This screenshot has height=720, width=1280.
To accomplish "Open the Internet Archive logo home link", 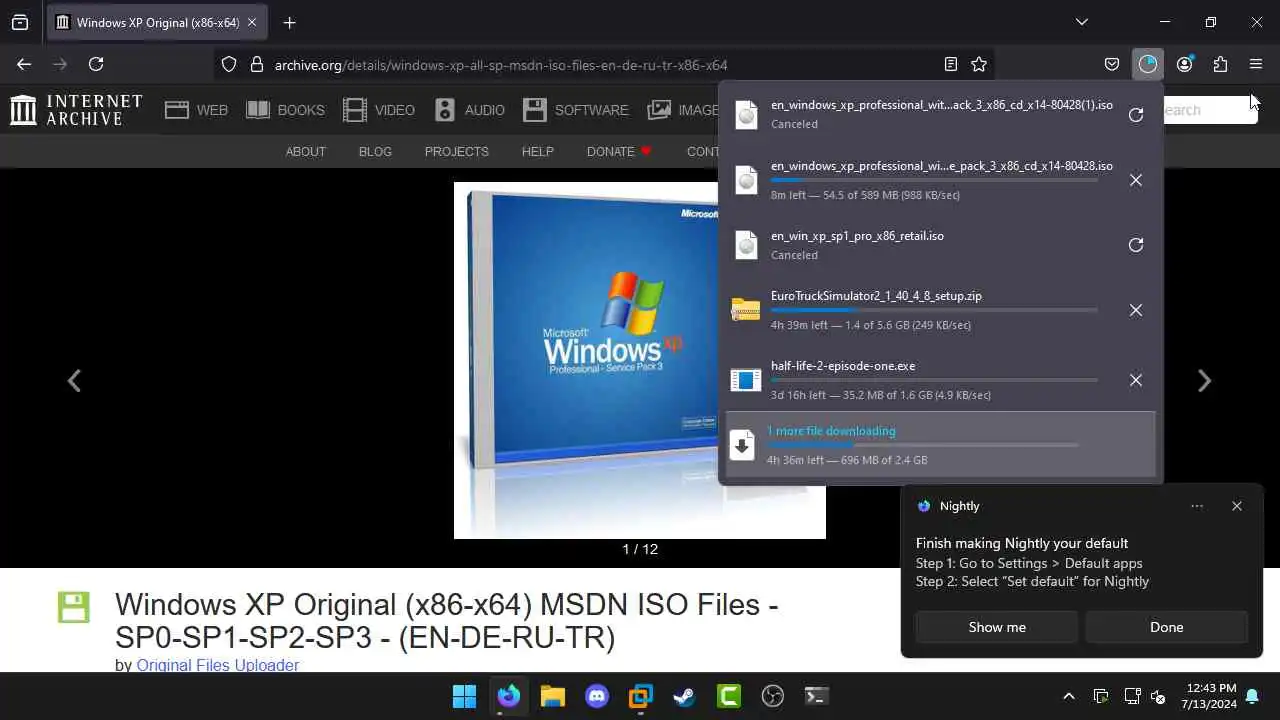I will coord(76,110).
